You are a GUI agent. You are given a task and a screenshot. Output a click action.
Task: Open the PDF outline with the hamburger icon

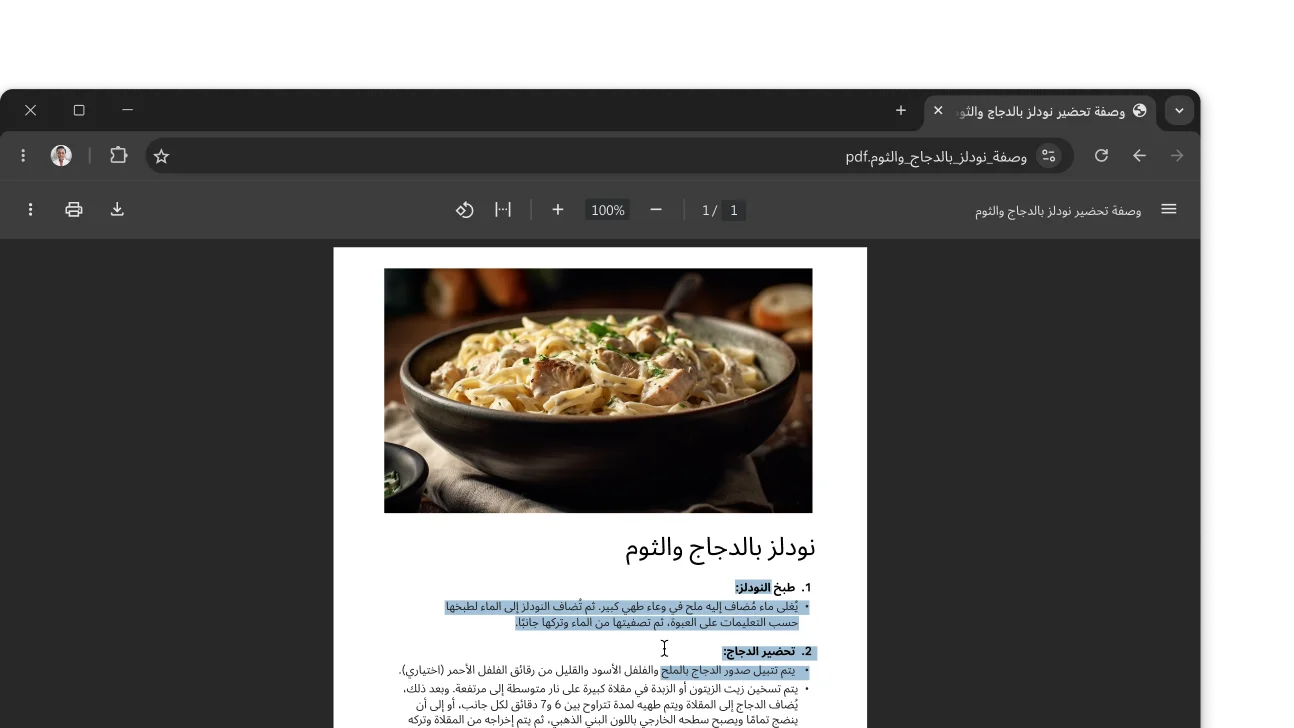[x=1168, y=209]
